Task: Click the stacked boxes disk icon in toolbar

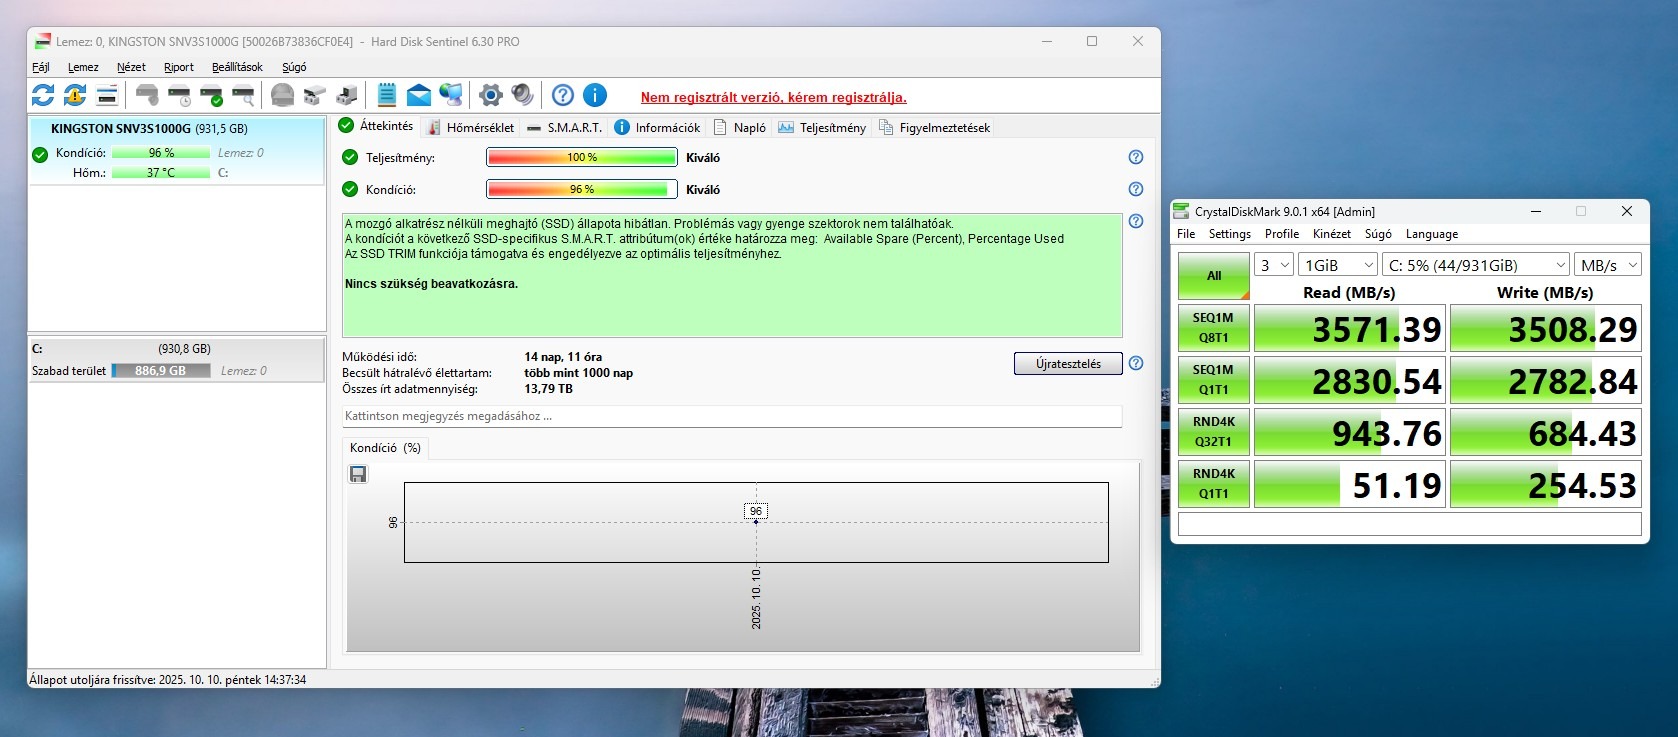Action: (x=347, y=95)
